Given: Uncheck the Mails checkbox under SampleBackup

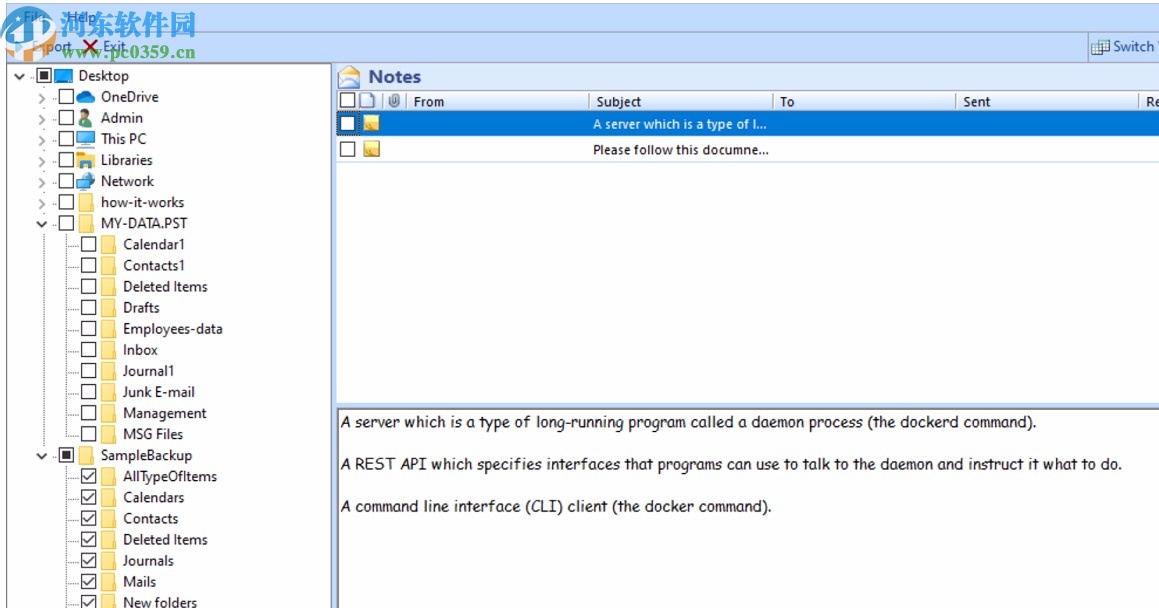Looking at the screenshot, I should point(89,581).
